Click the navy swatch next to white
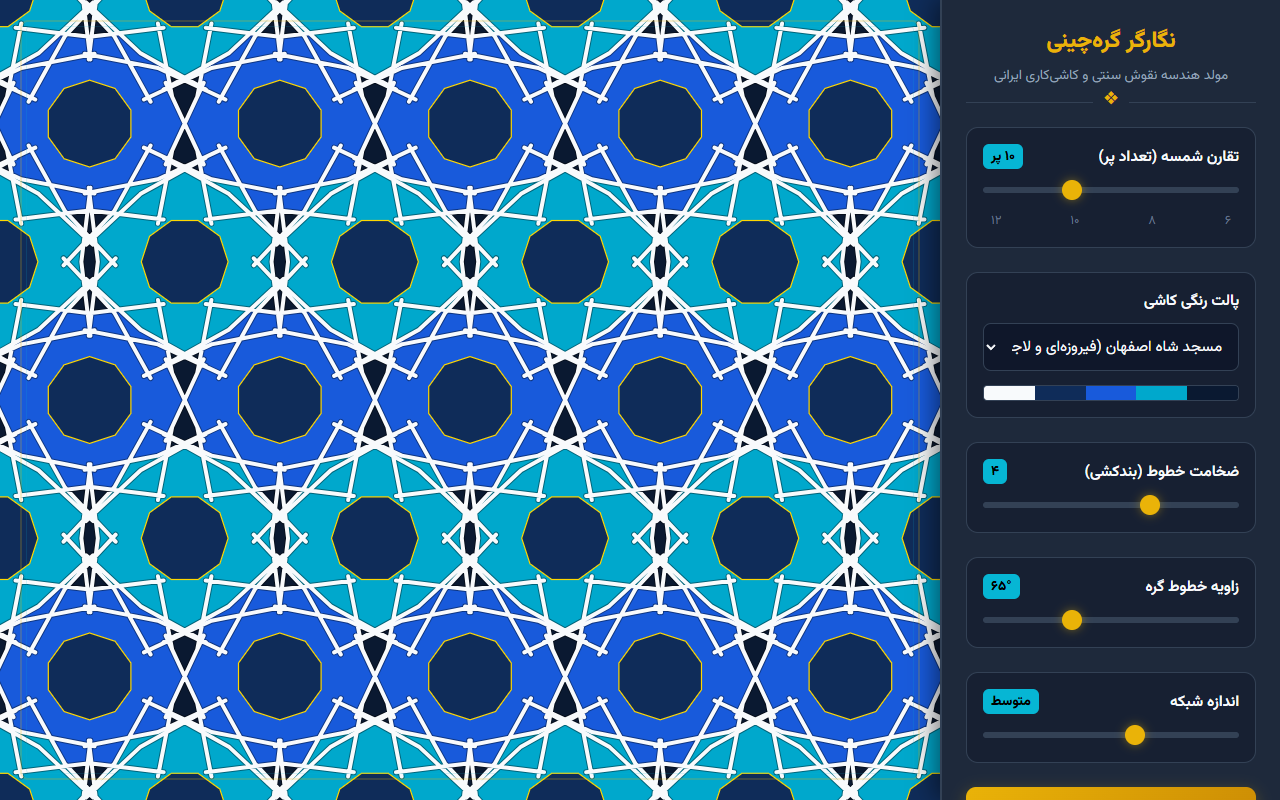 coord(1060,393)
